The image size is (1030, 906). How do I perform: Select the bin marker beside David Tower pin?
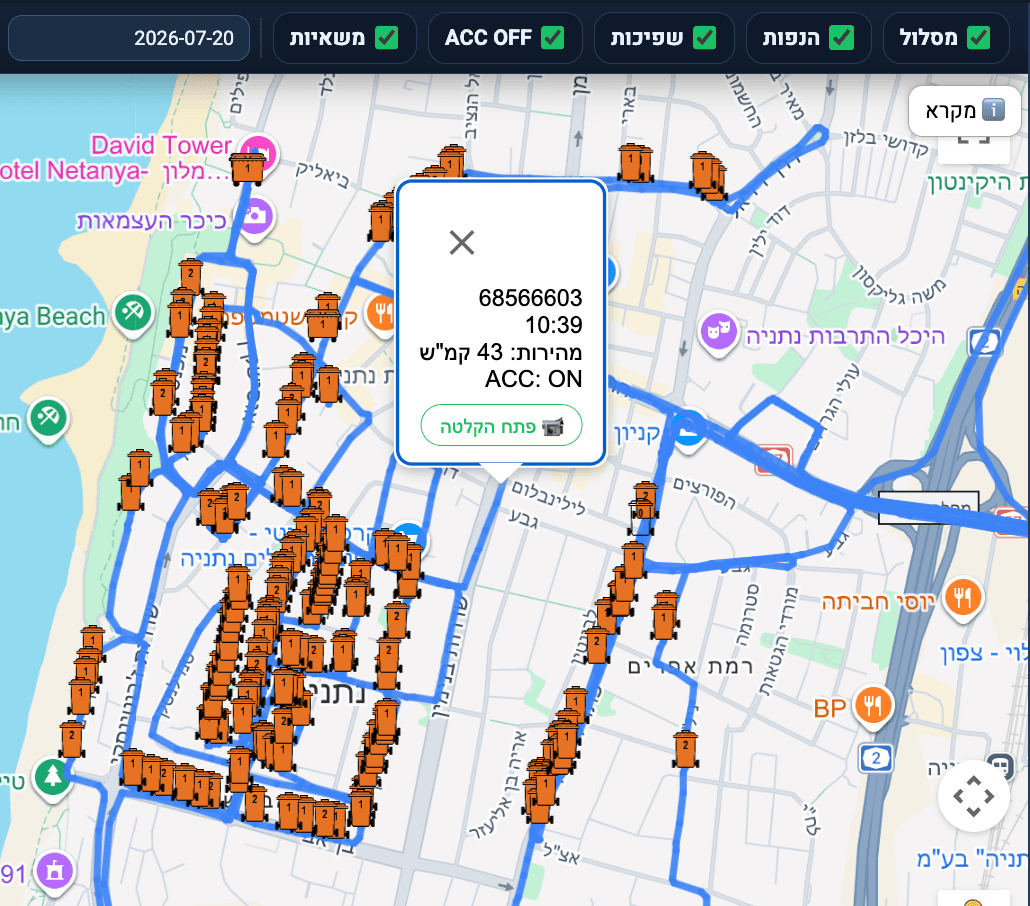click(247, 168)
